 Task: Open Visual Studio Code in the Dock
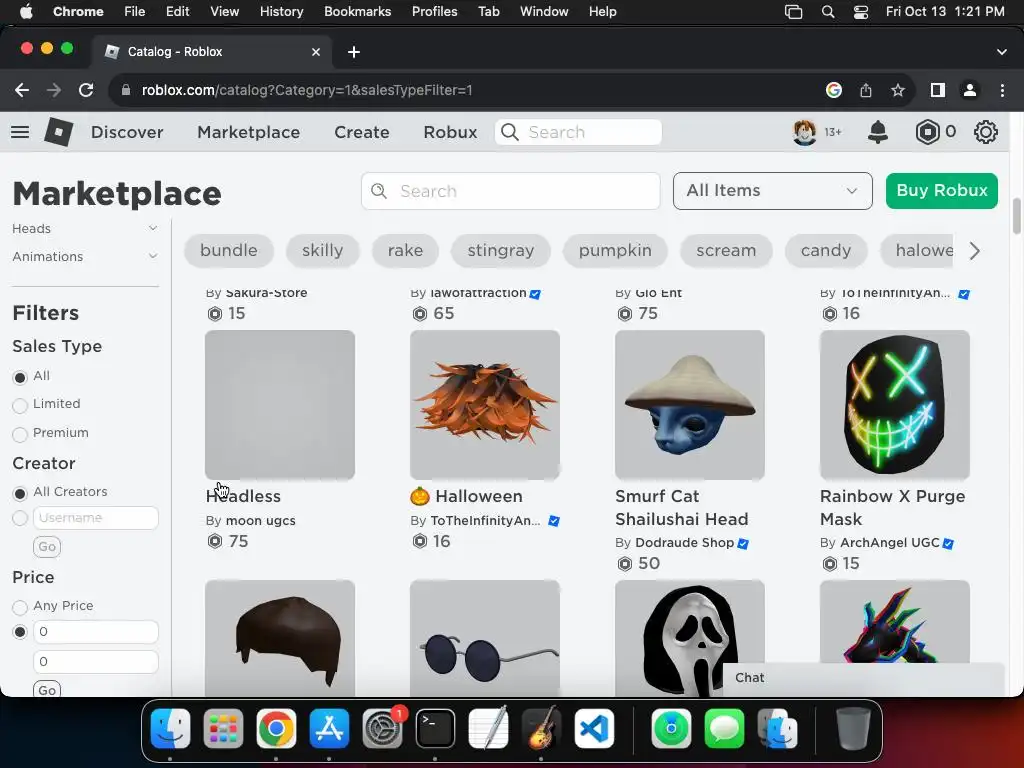[594, 728]
